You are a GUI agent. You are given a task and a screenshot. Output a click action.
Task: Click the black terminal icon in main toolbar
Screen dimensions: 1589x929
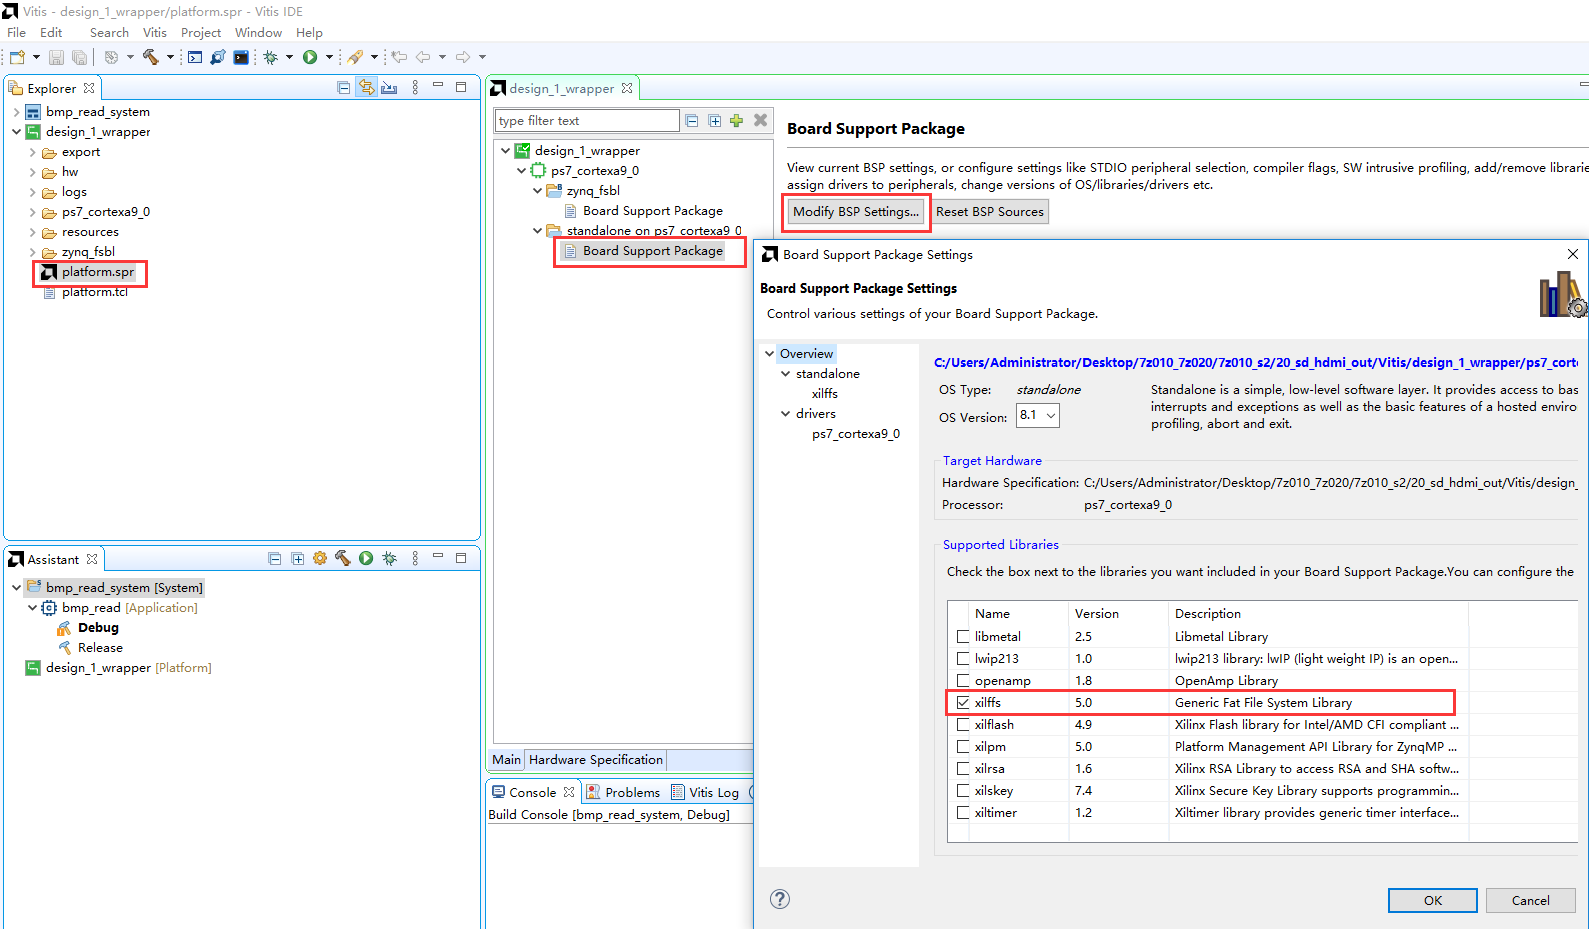coord(241,57)
